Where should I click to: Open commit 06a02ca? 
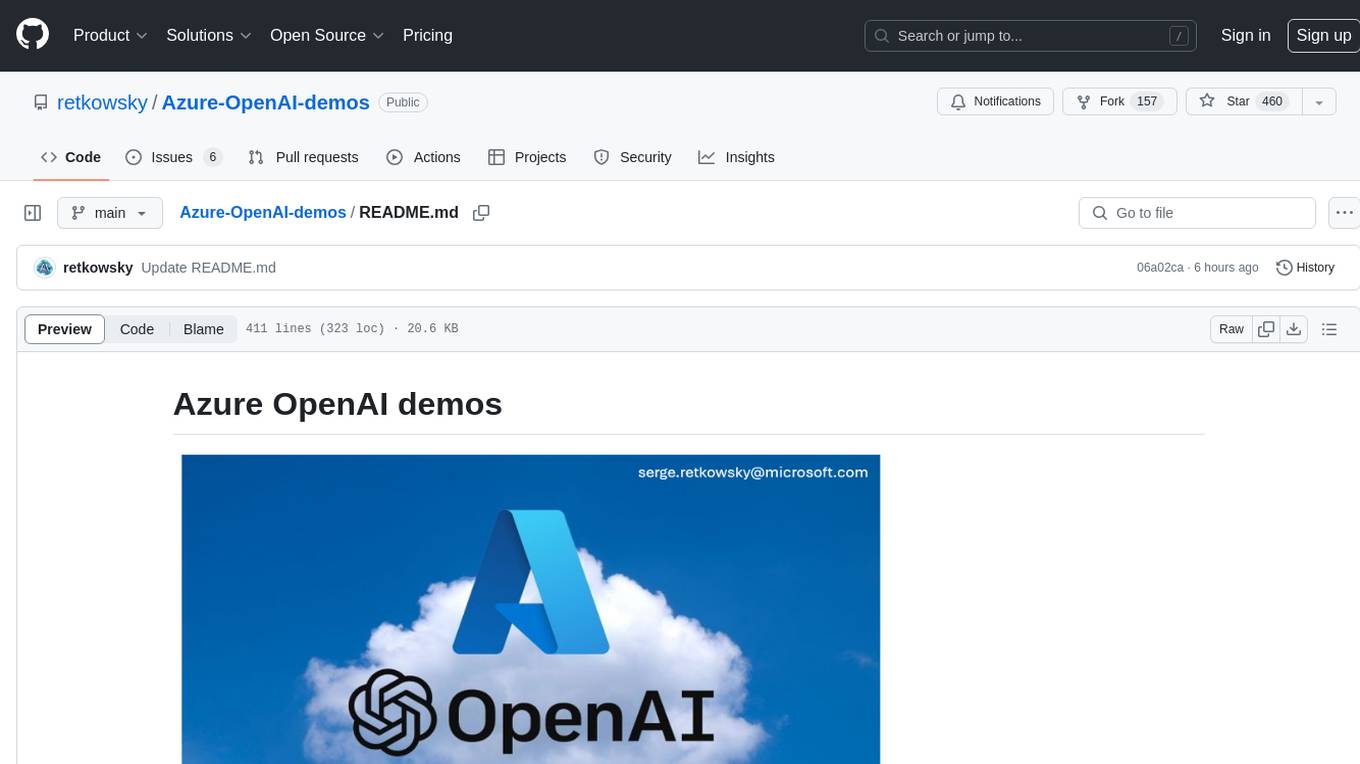pyautogui.click(x=1160, y=268)
